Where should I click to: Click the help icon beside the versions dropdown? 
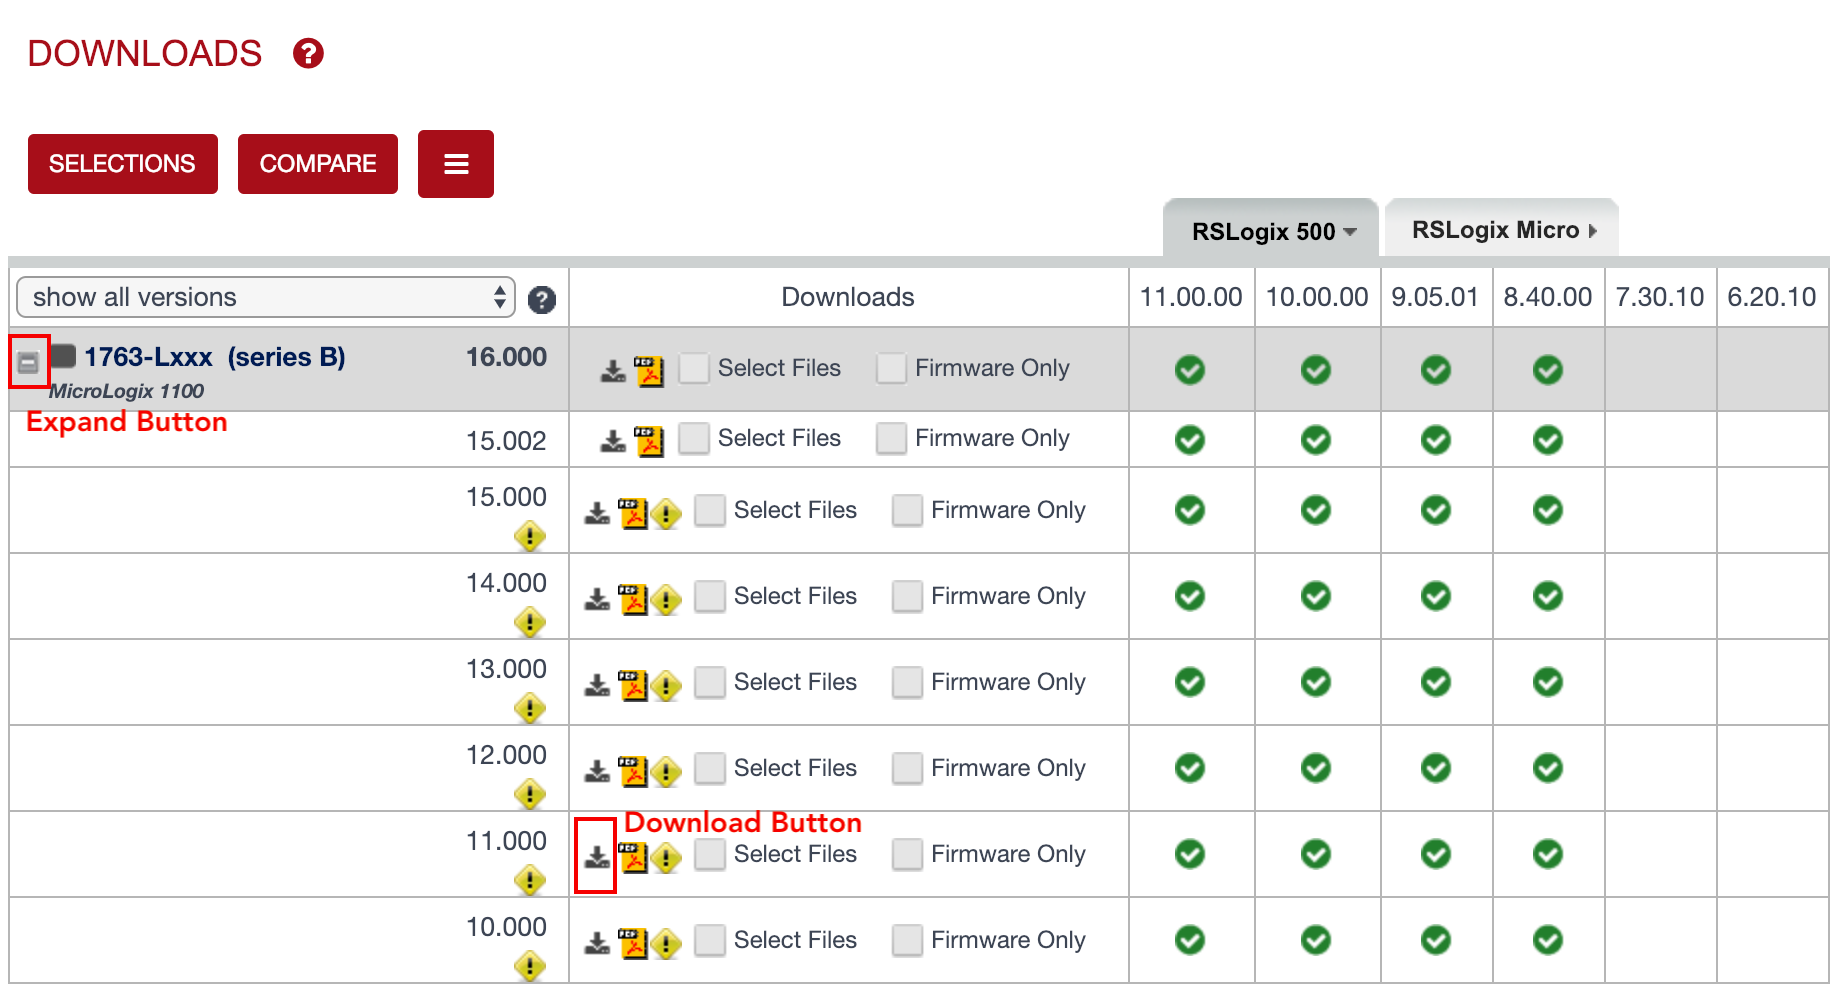point(541,297)
